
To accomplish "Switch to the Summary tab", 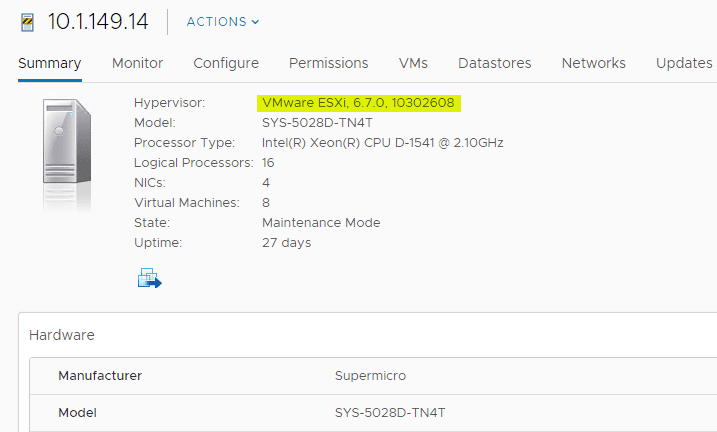I will (49, 63).
